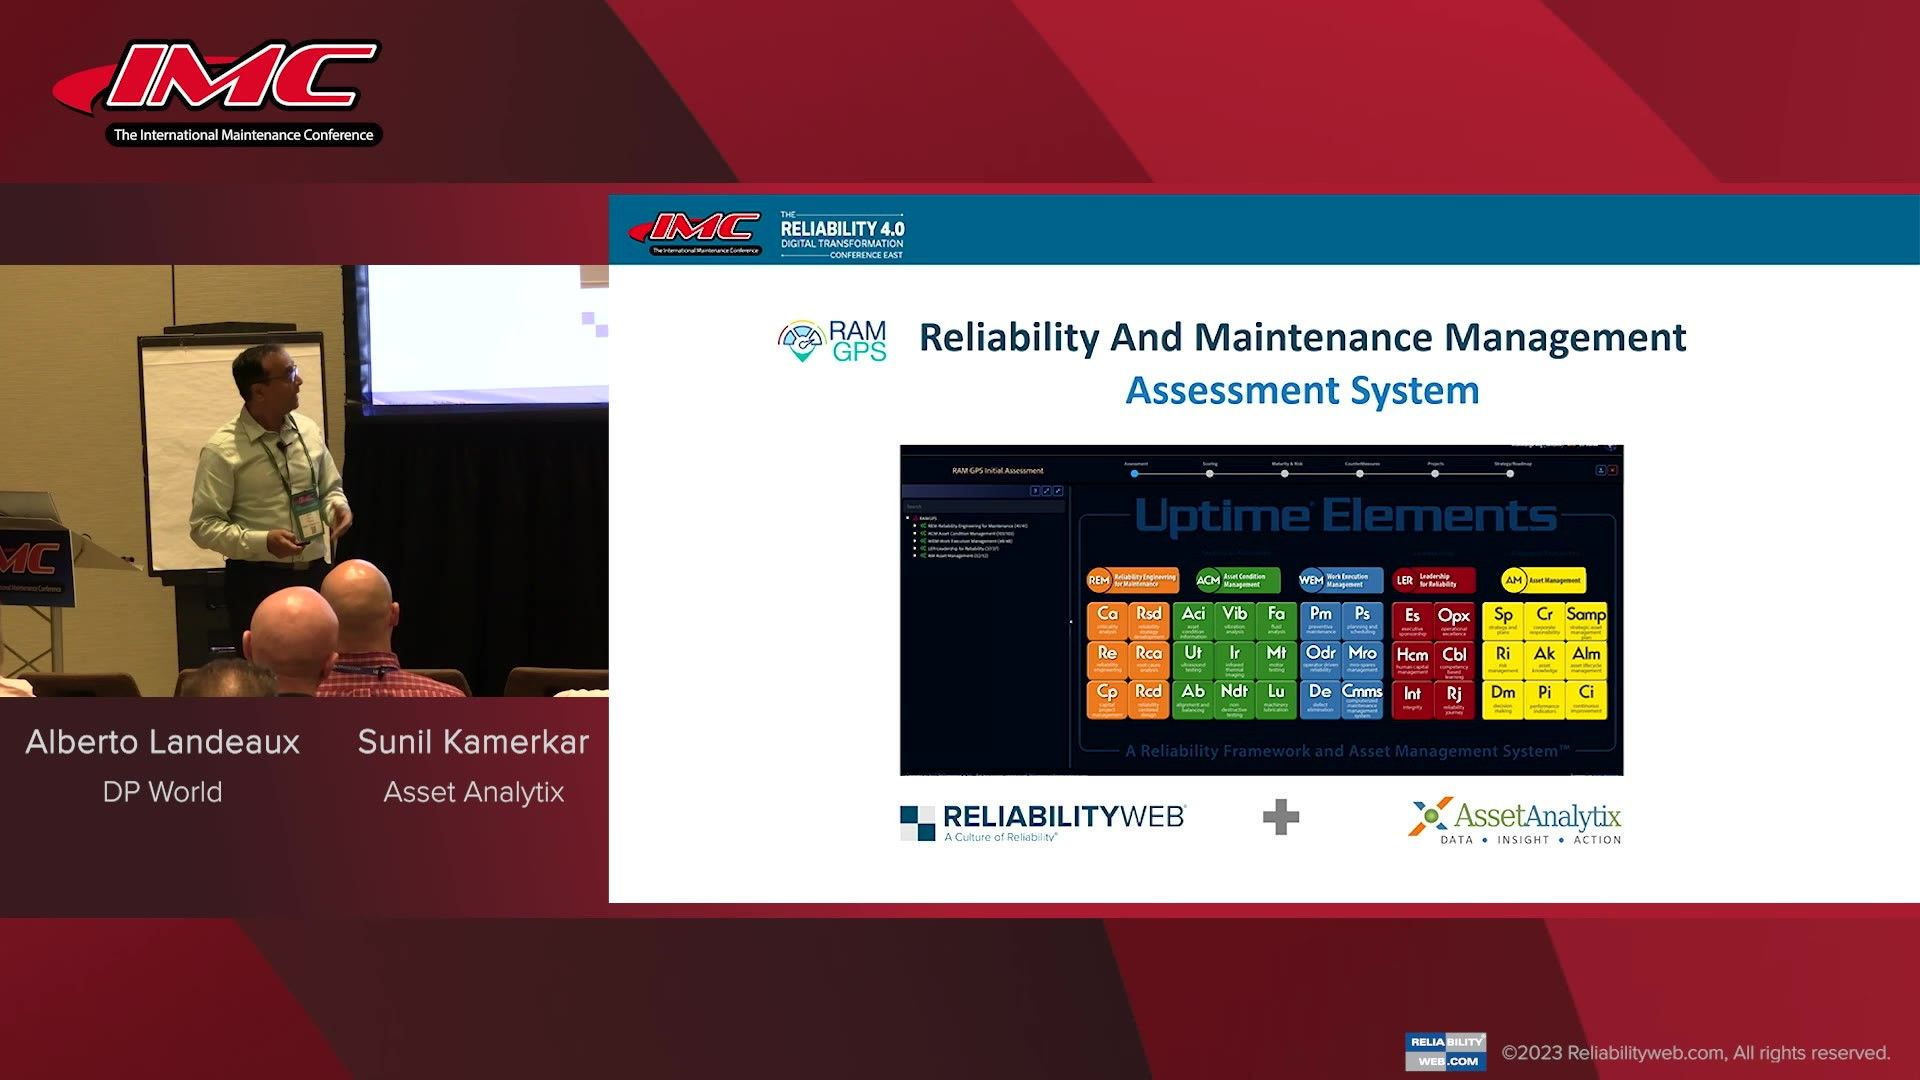1920x1080 pixels.
Task: Select the Scoring step circle
Action: pyautogui.click(x=1209, y=475)
